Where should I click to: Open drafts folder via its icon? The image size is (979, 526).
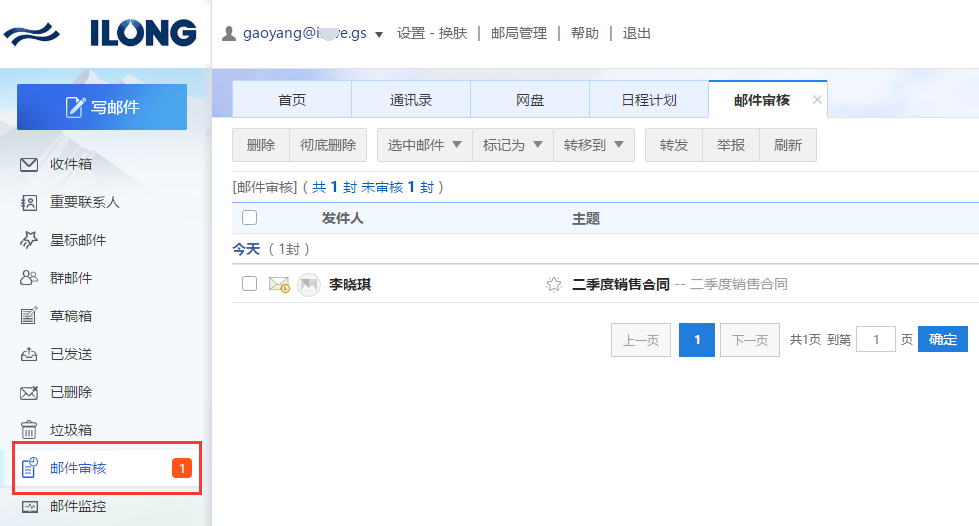tap(29, 316)
